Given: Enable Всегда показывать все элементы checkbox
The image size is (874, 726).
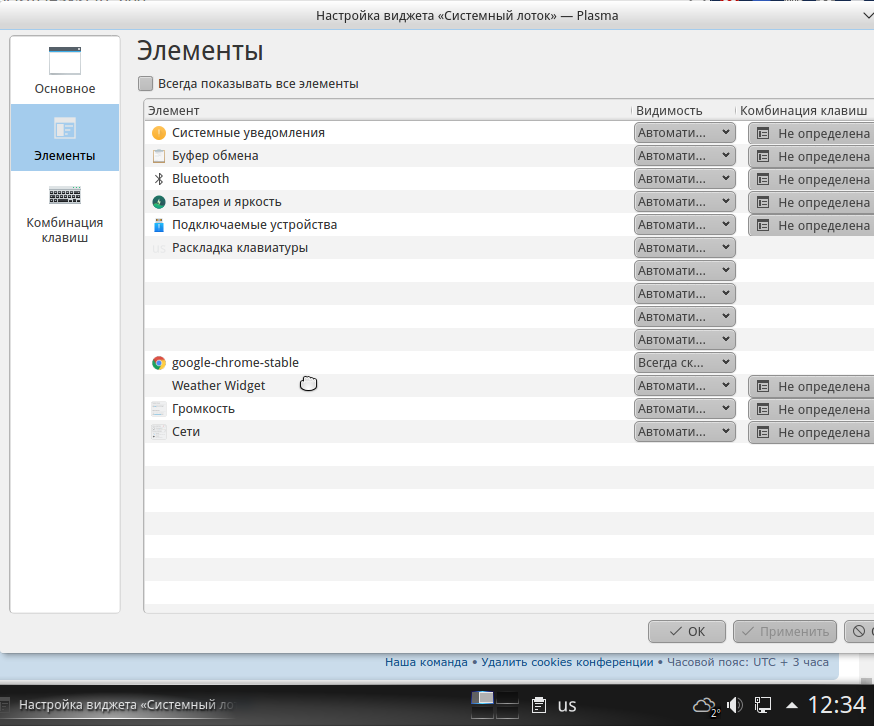Looking at the screenshot, I should point(145,84).
